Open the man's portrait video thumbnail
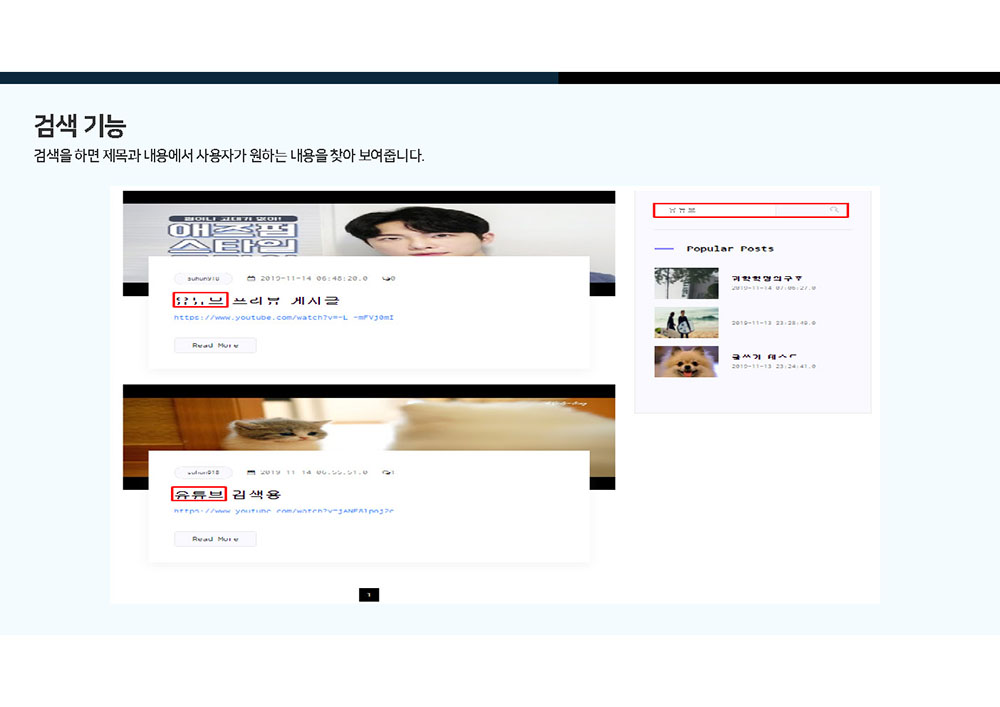The image size is (1000, 707). click(x=369, y=230)
